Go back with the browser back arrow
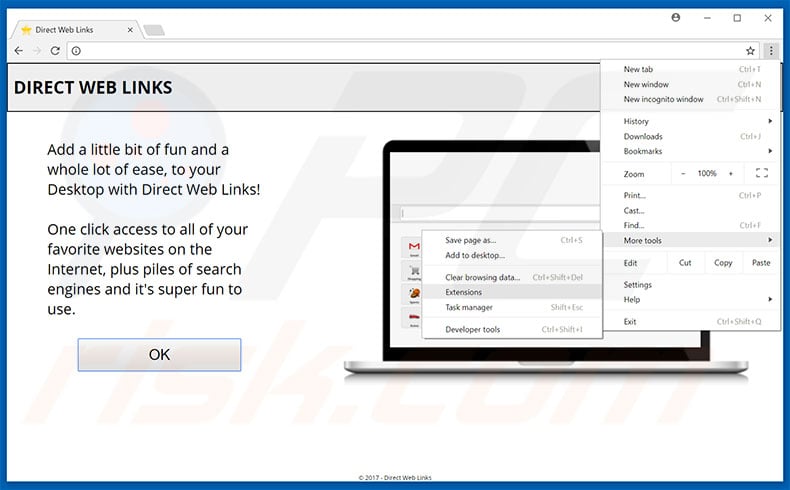Viewport: 790px width, 490px height. coord(19,51)
